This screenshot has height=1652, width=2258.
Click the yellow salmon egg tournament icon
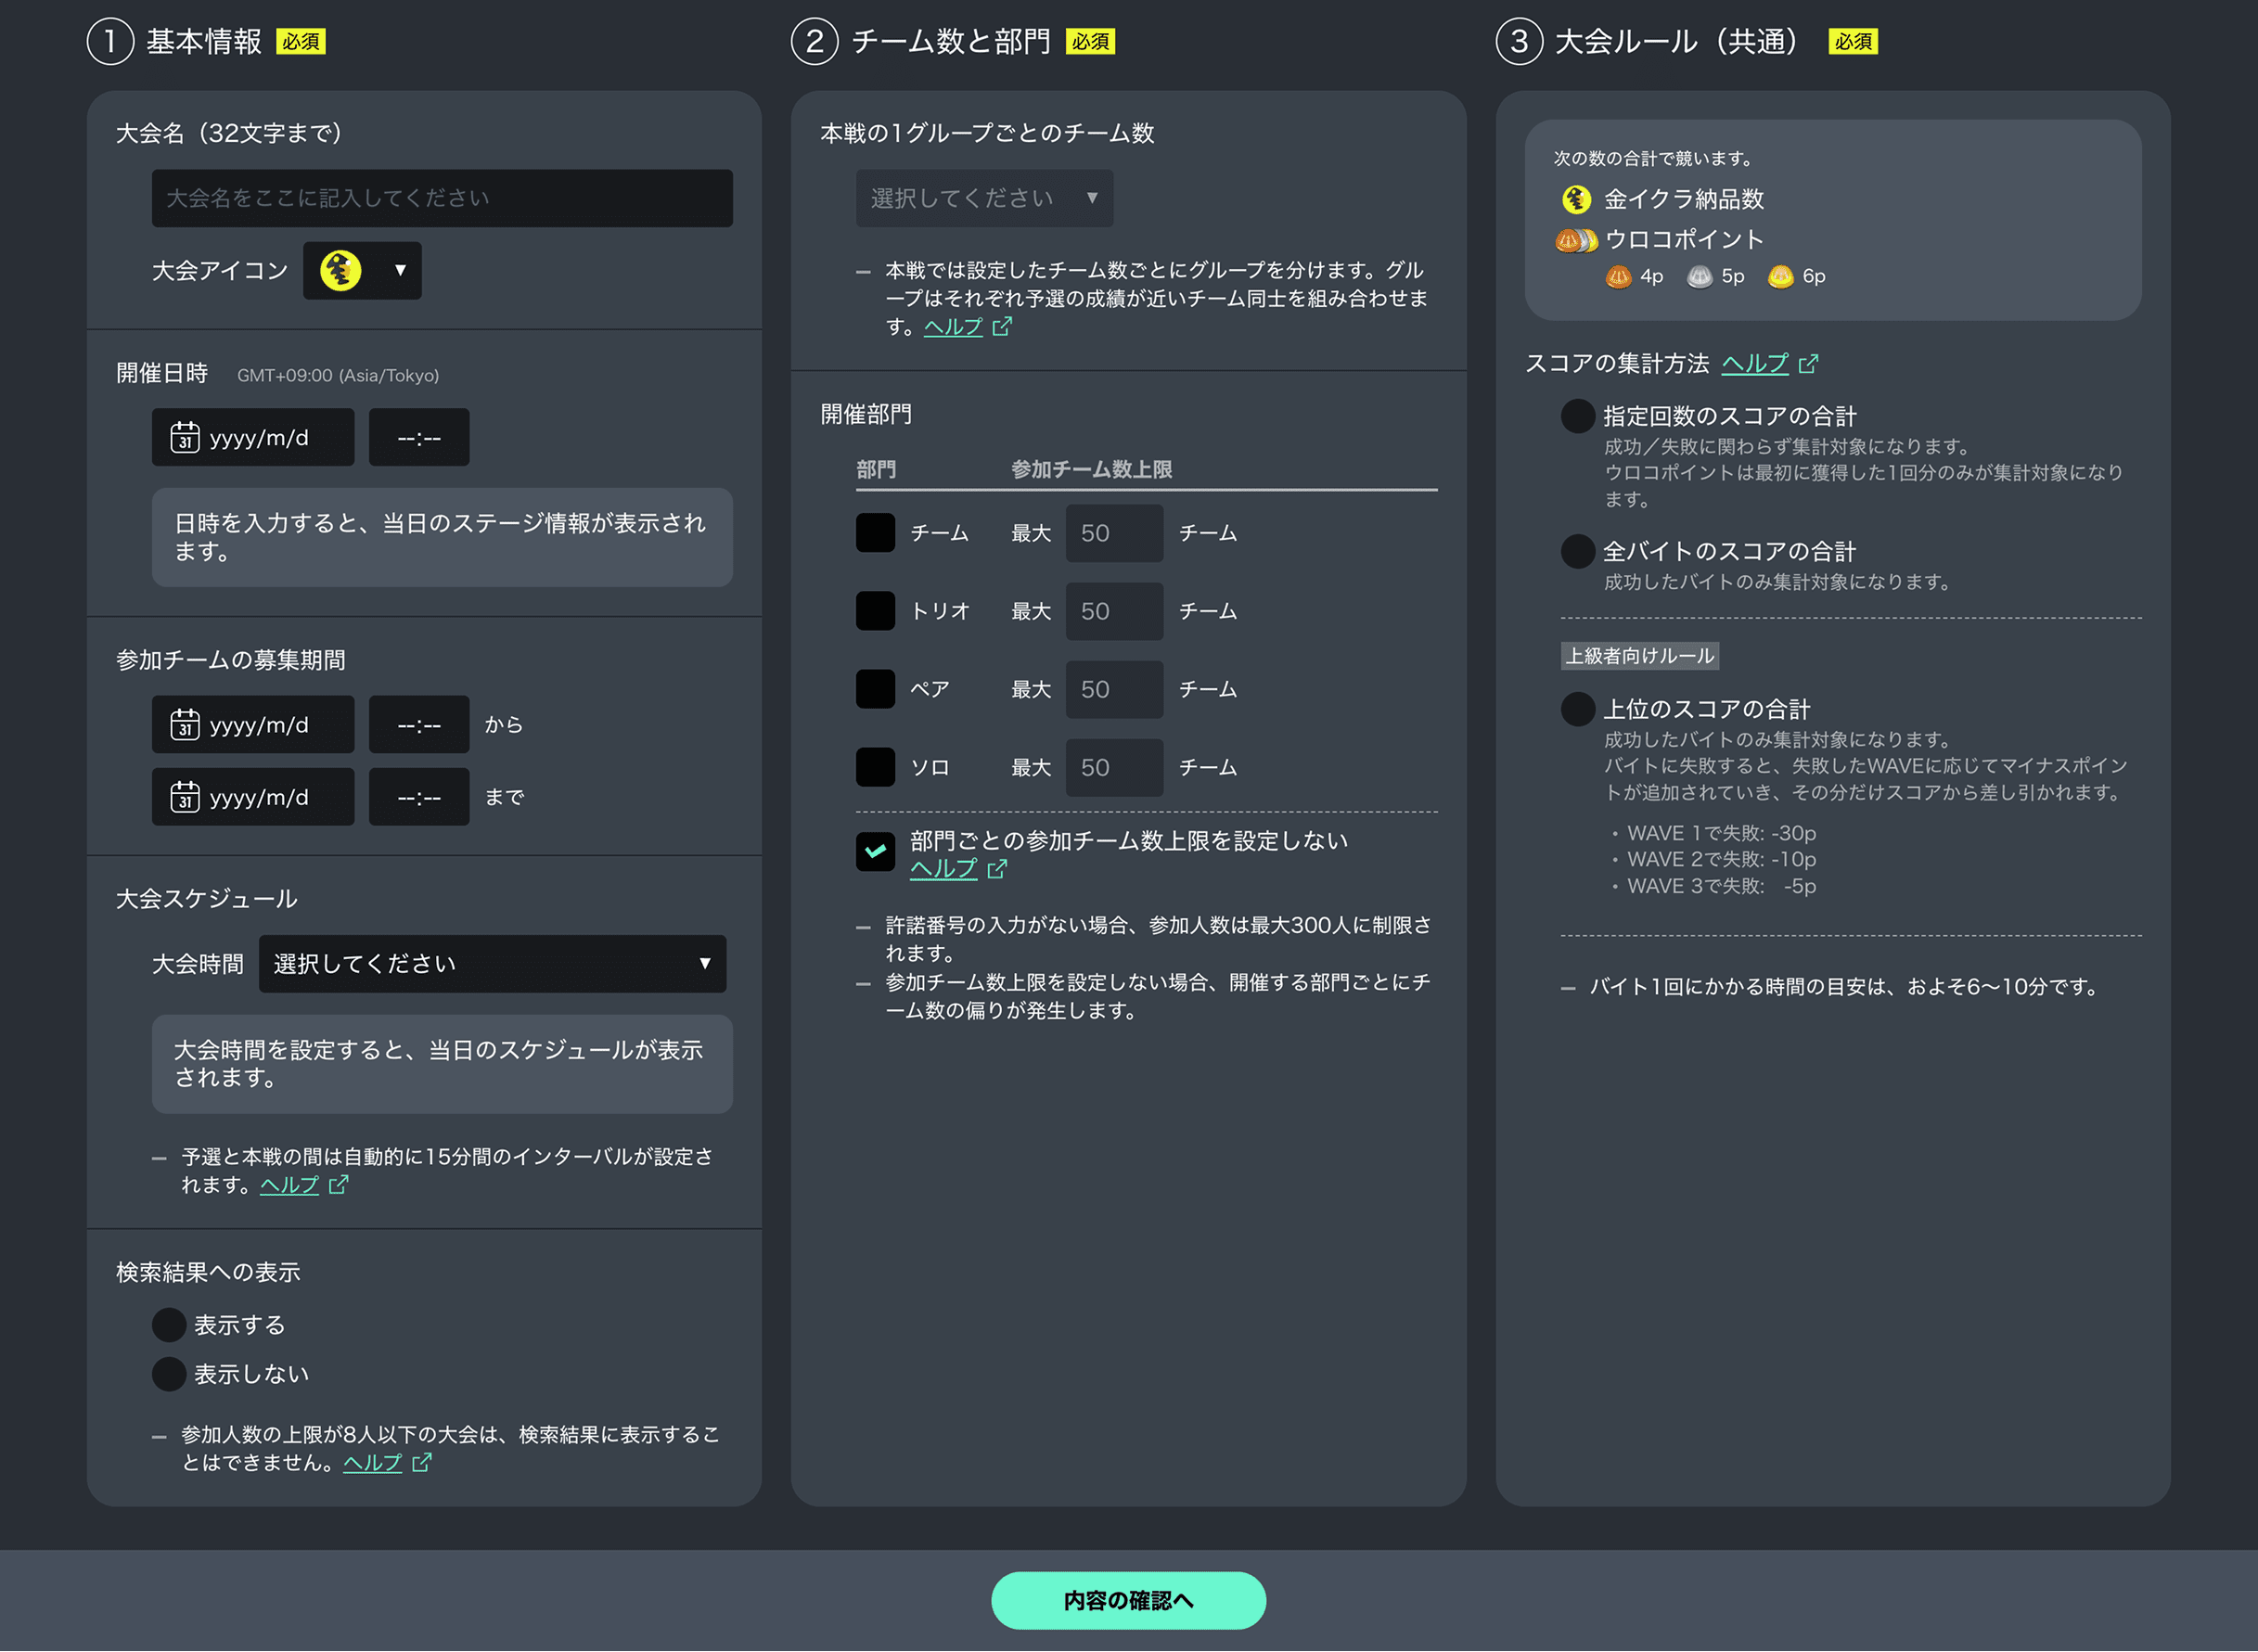tap(340, 270)
